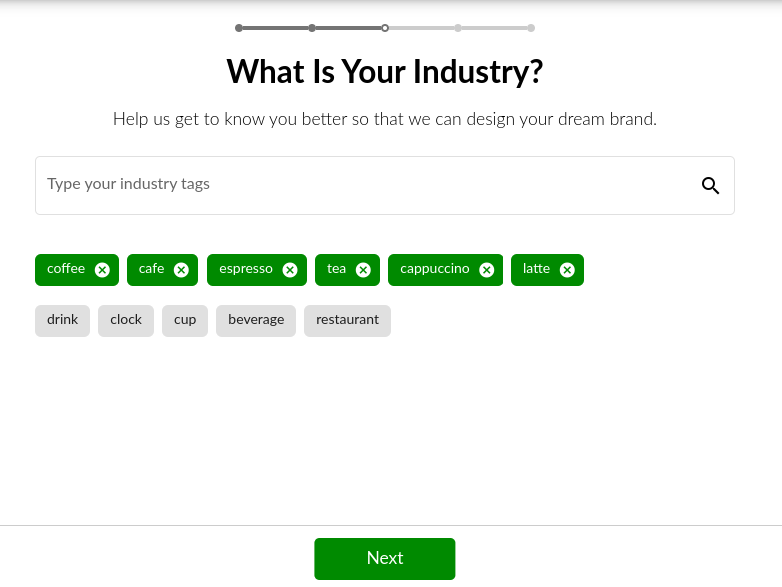Add the cup suggested tag
This screenshot has width=782, height=587.
(x=185, y=321)
